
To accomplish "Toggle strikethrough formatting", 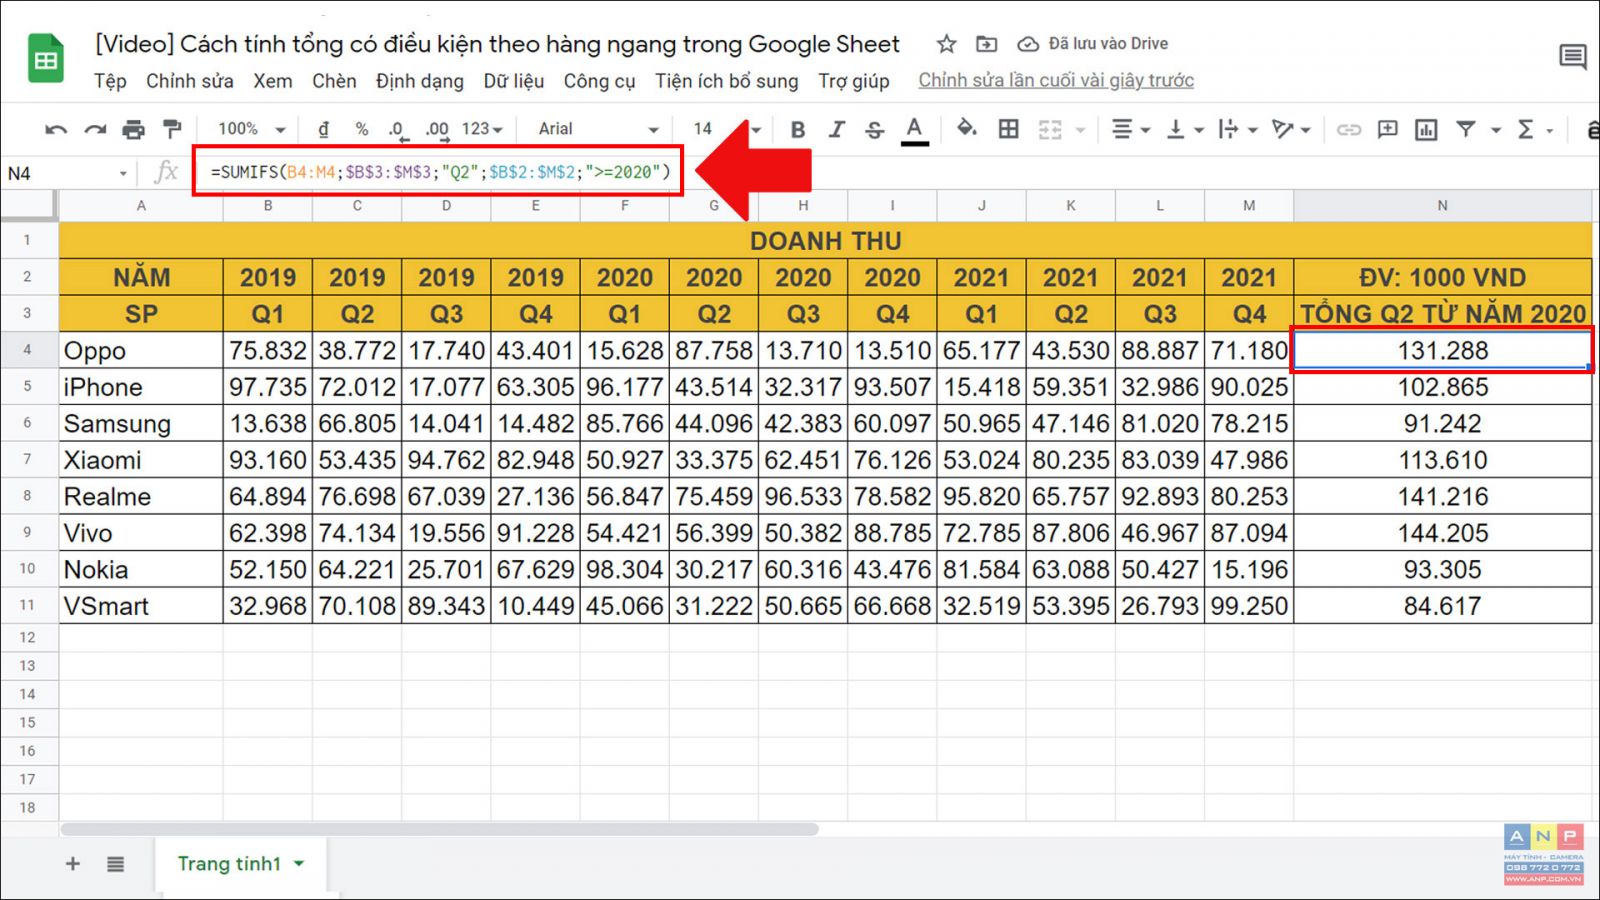I will click(x=874, y=129).
